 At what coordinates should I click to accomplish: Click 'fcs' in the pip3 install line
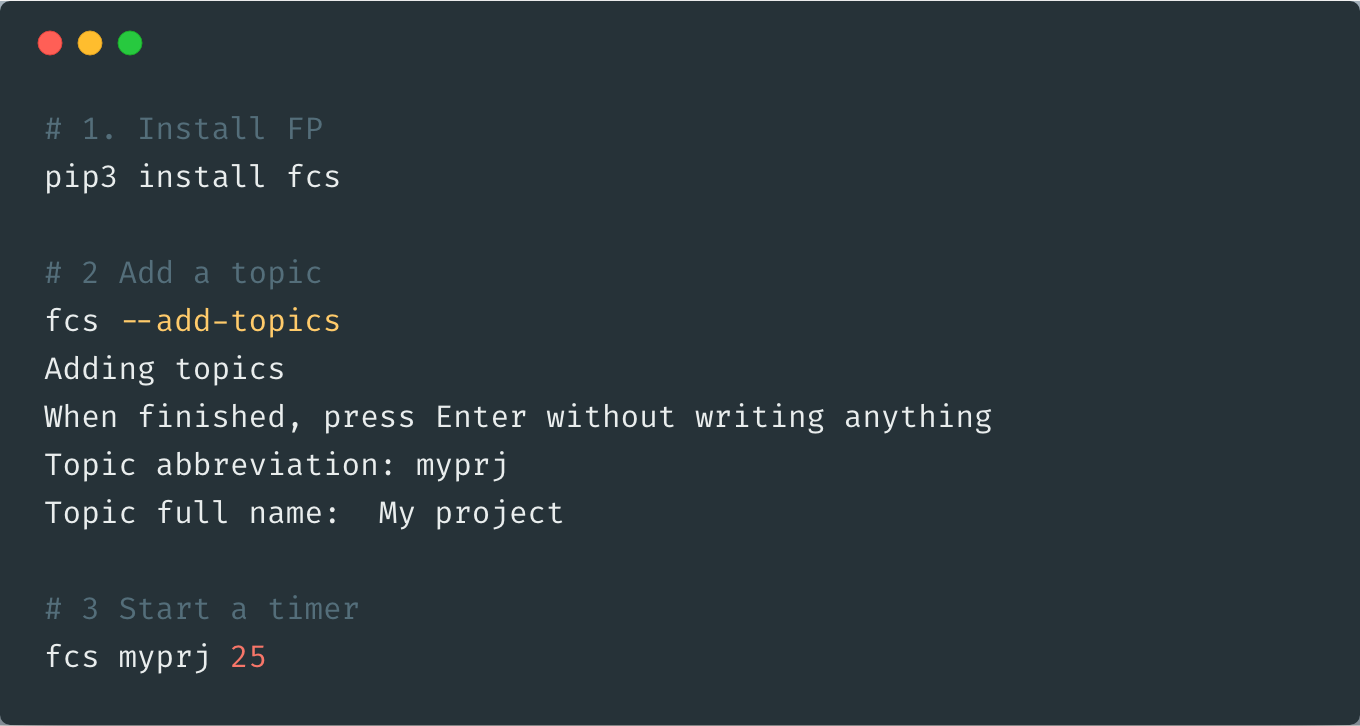click(x=314, y=177)
